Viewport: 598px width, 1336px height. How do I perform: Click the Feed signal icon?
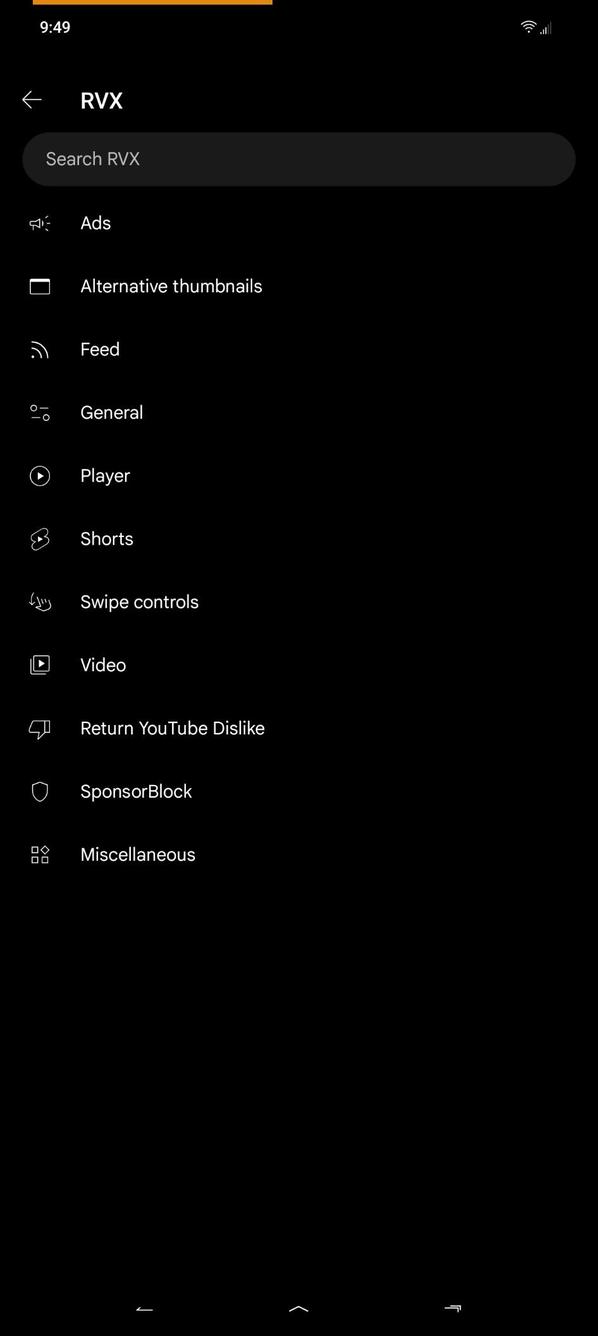coord(39,349)
